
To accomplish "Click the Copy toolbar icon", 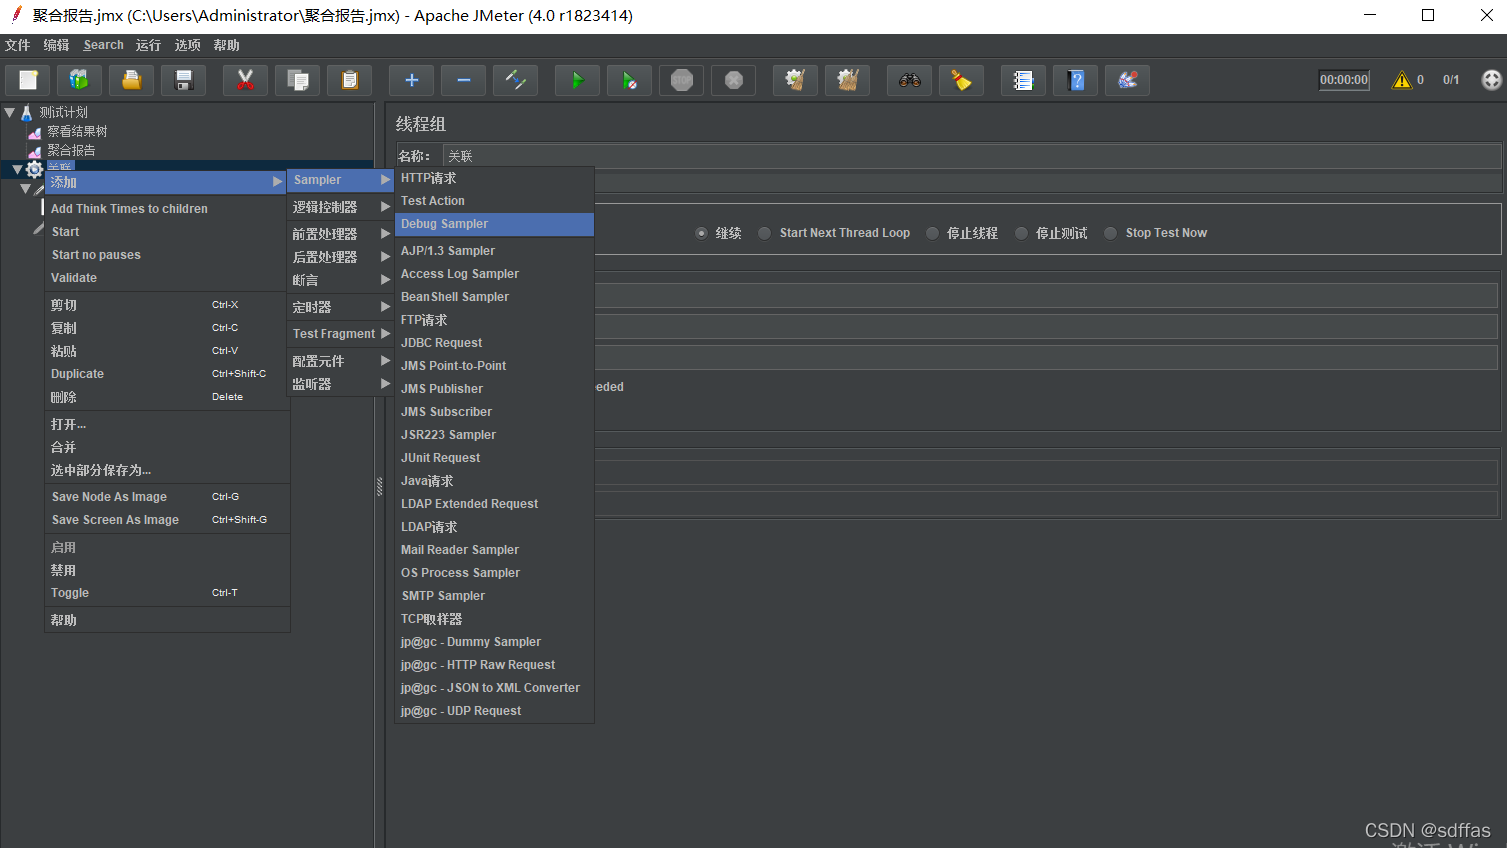I will pos(297,80).
